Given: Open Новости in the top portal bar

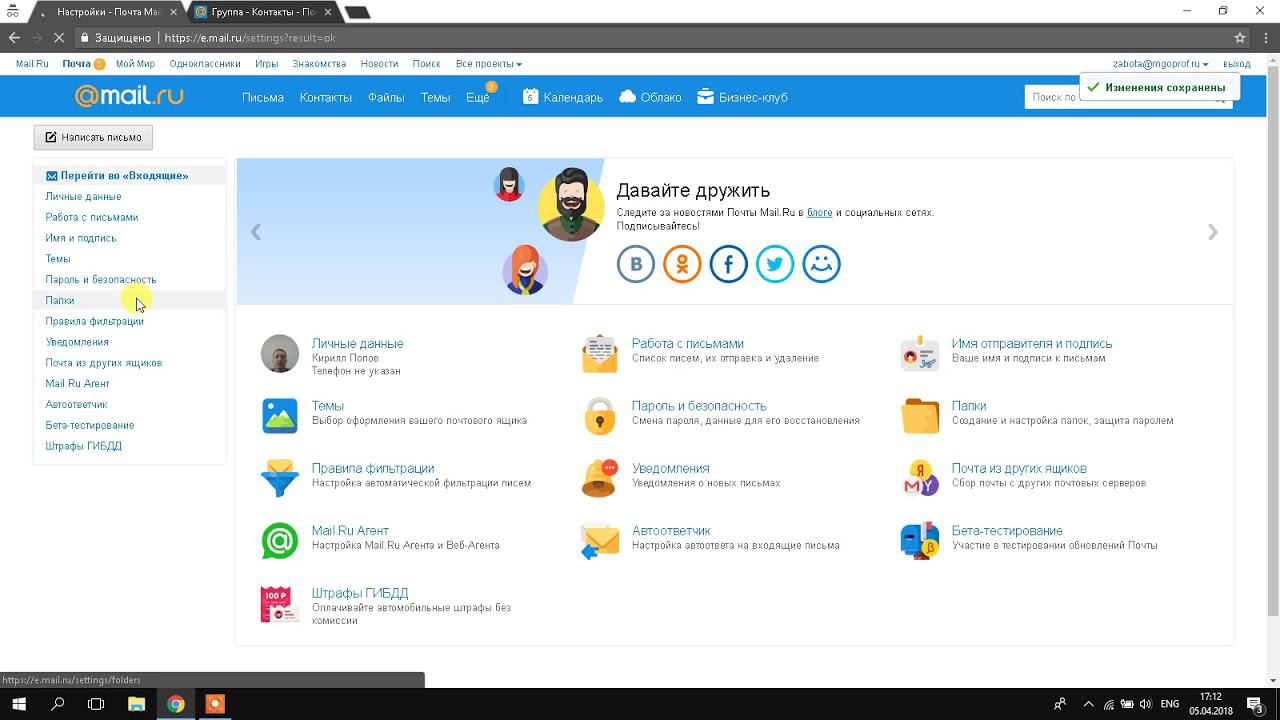Looking at the screenshot, I should [x=379, y=63].
